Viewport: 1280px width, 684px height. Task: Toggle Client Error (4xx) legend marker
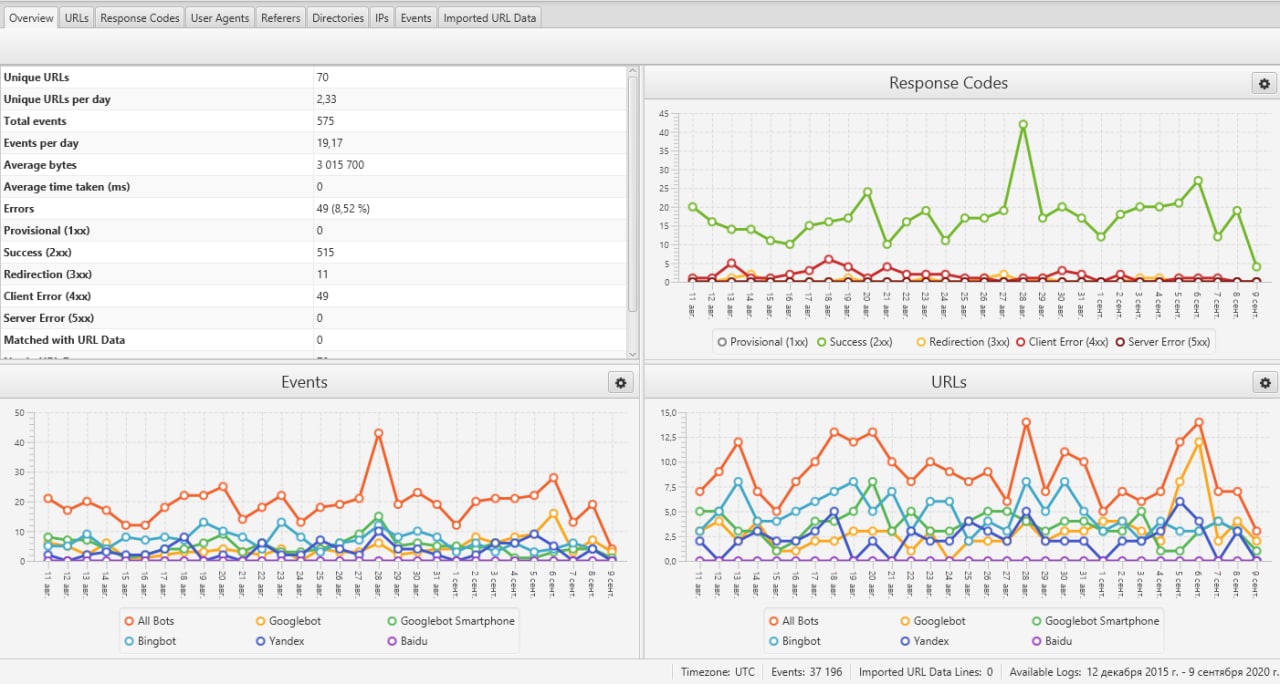coord(1023,342)
